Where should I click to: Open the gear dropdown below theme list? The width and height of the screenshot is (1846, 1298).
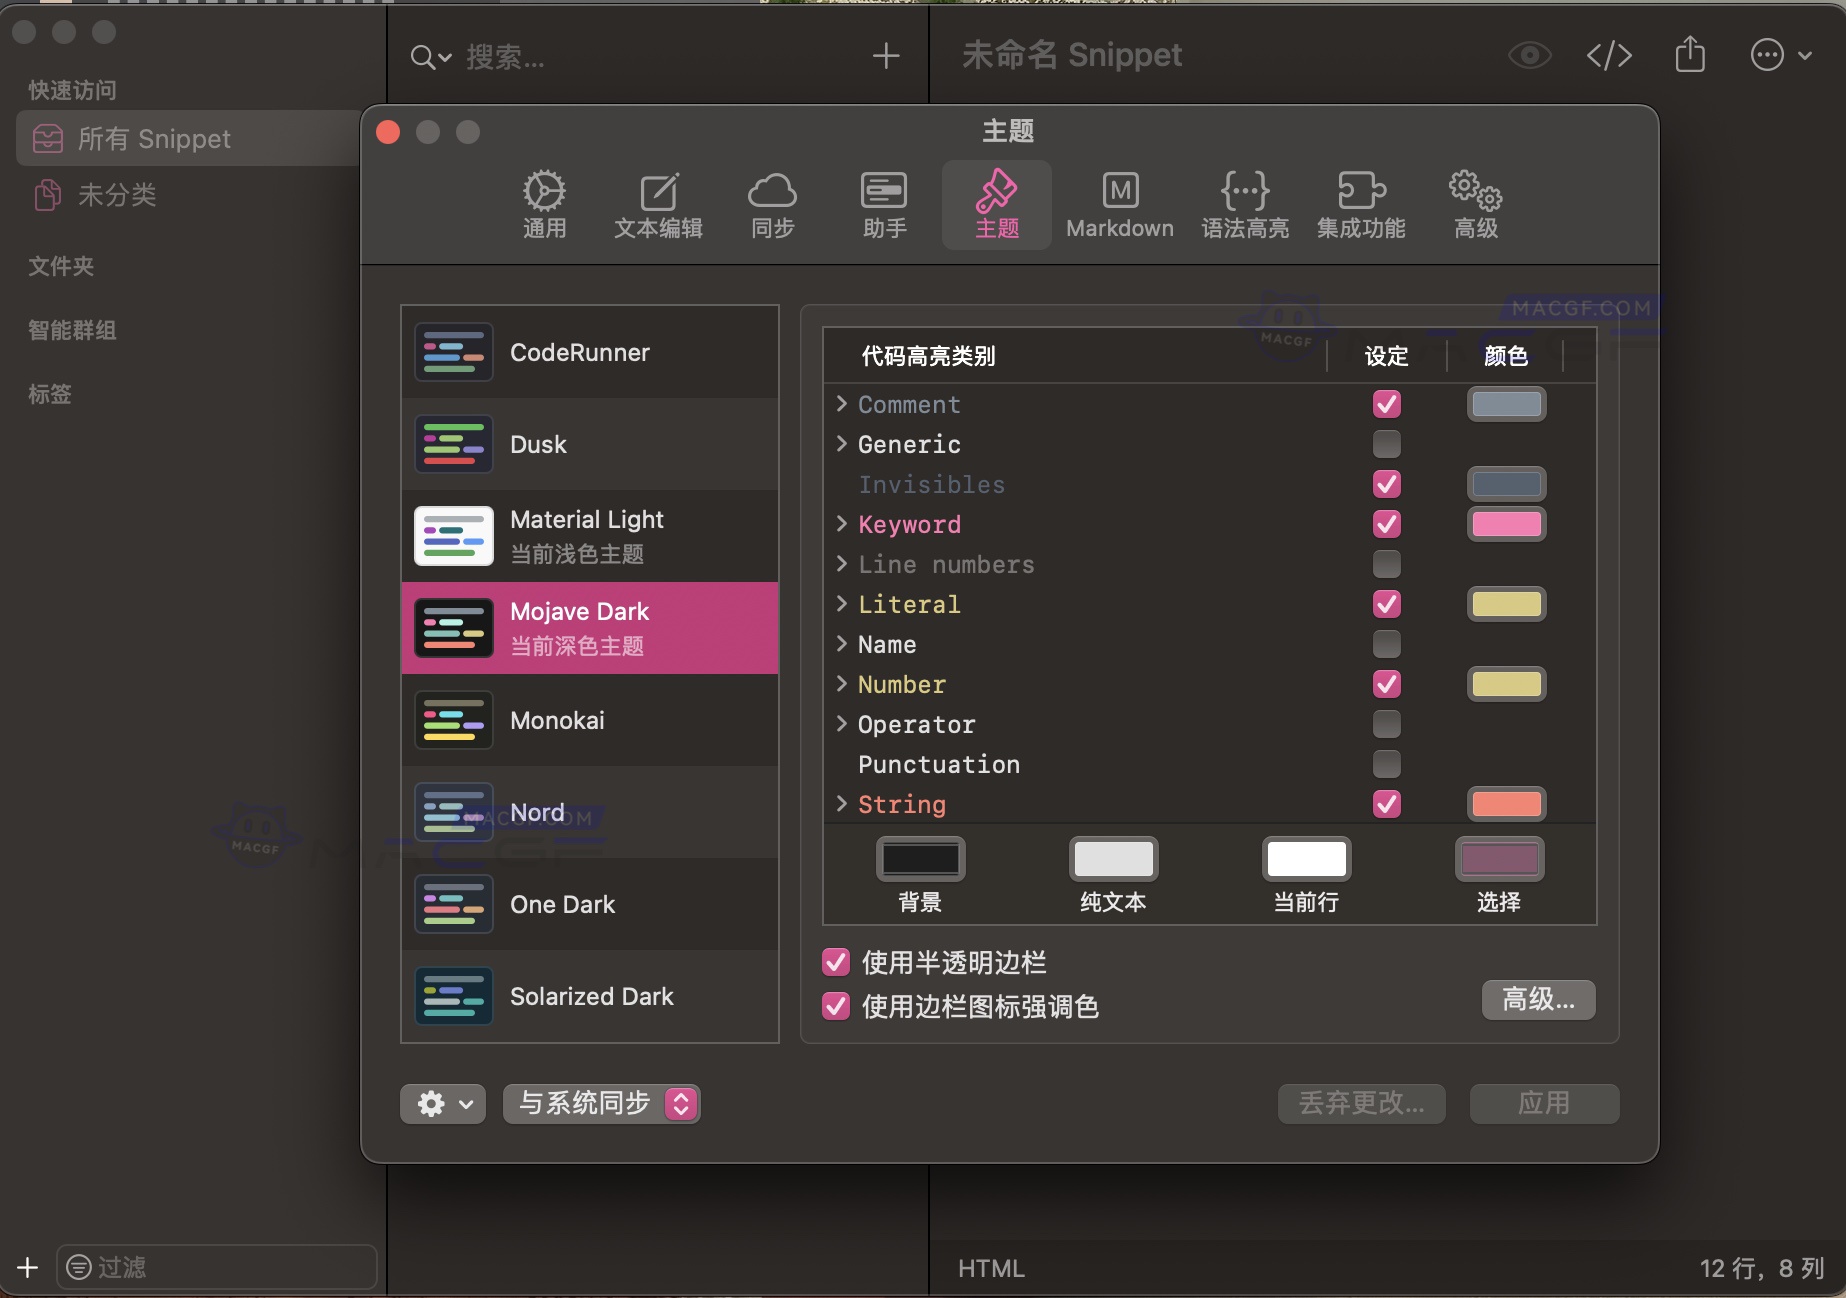click(x=441, y=1103)
